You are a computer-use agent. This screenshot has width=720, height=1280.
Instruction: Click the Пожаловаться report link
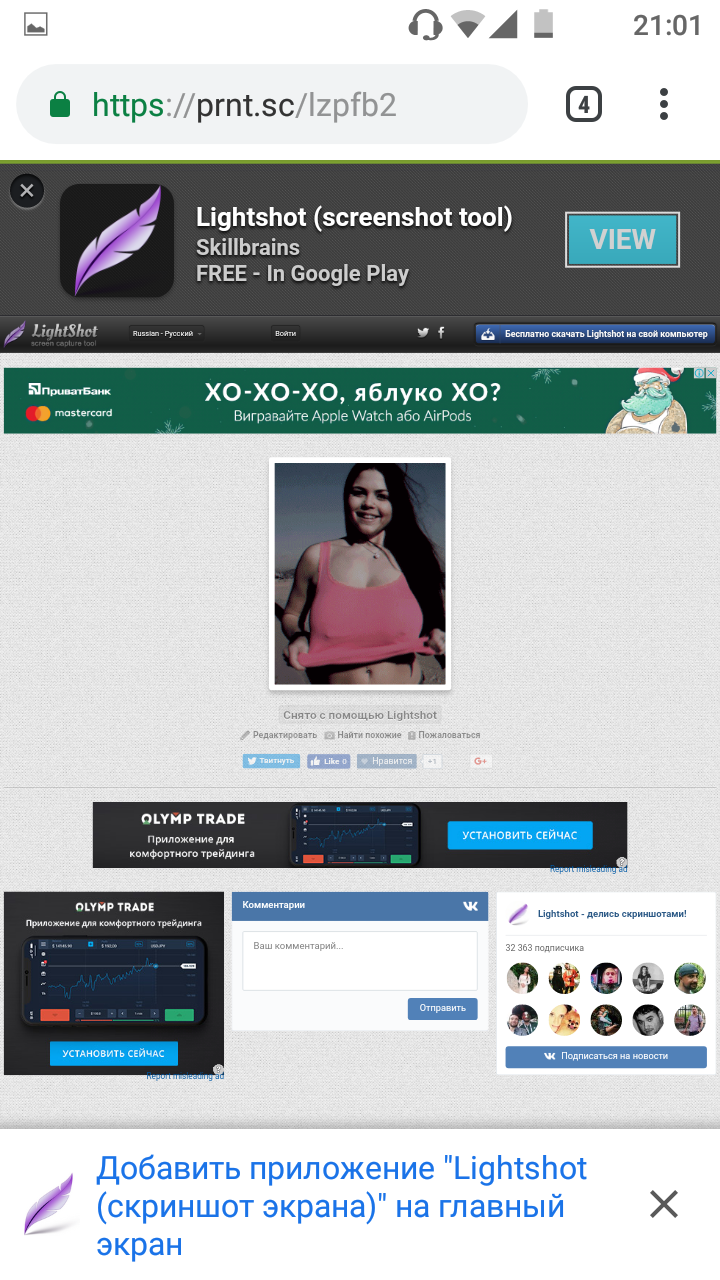(443, 735)
